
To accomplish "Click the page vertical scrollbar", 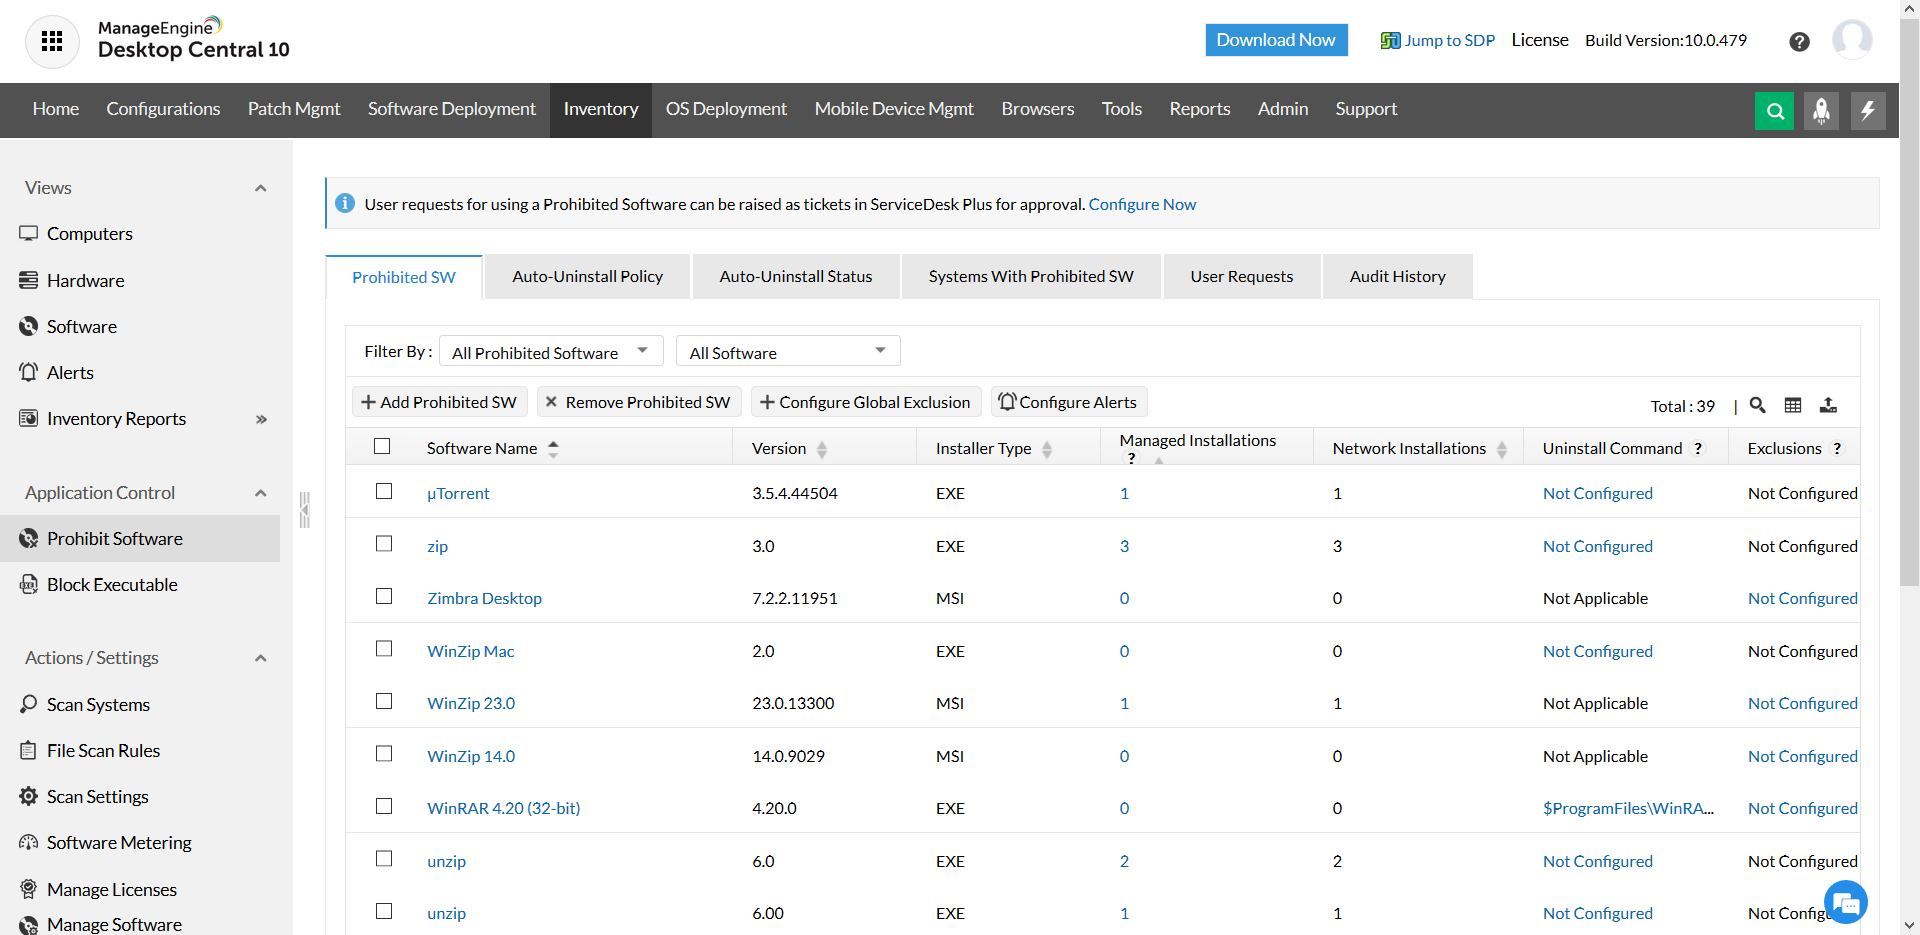I will pyautogui.click(x=1909, y=300).
